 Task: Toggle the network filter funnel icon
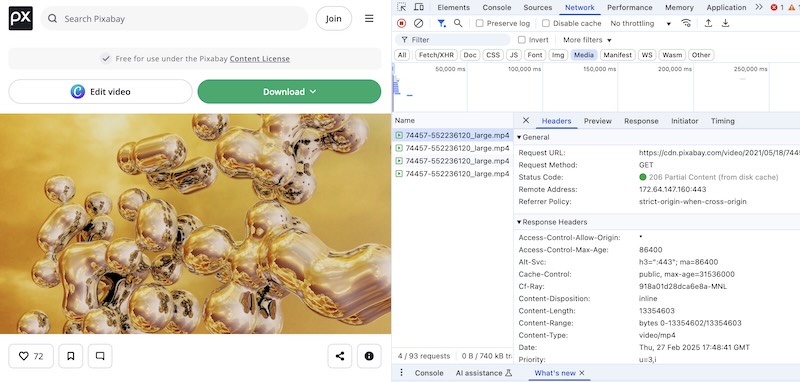(x=441, y=23)
